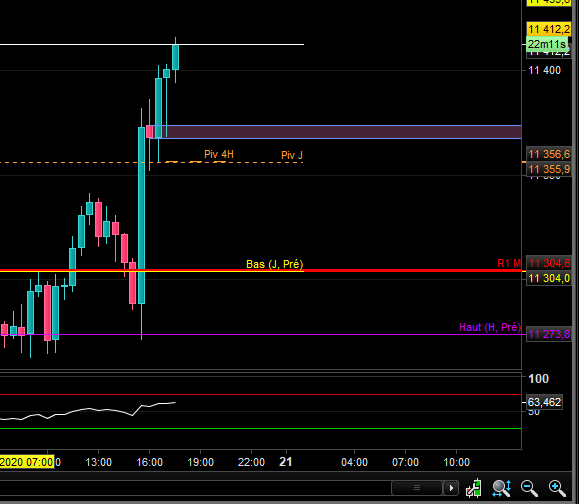Click the red 11 304,6 price tag

(x=549, y=263)
